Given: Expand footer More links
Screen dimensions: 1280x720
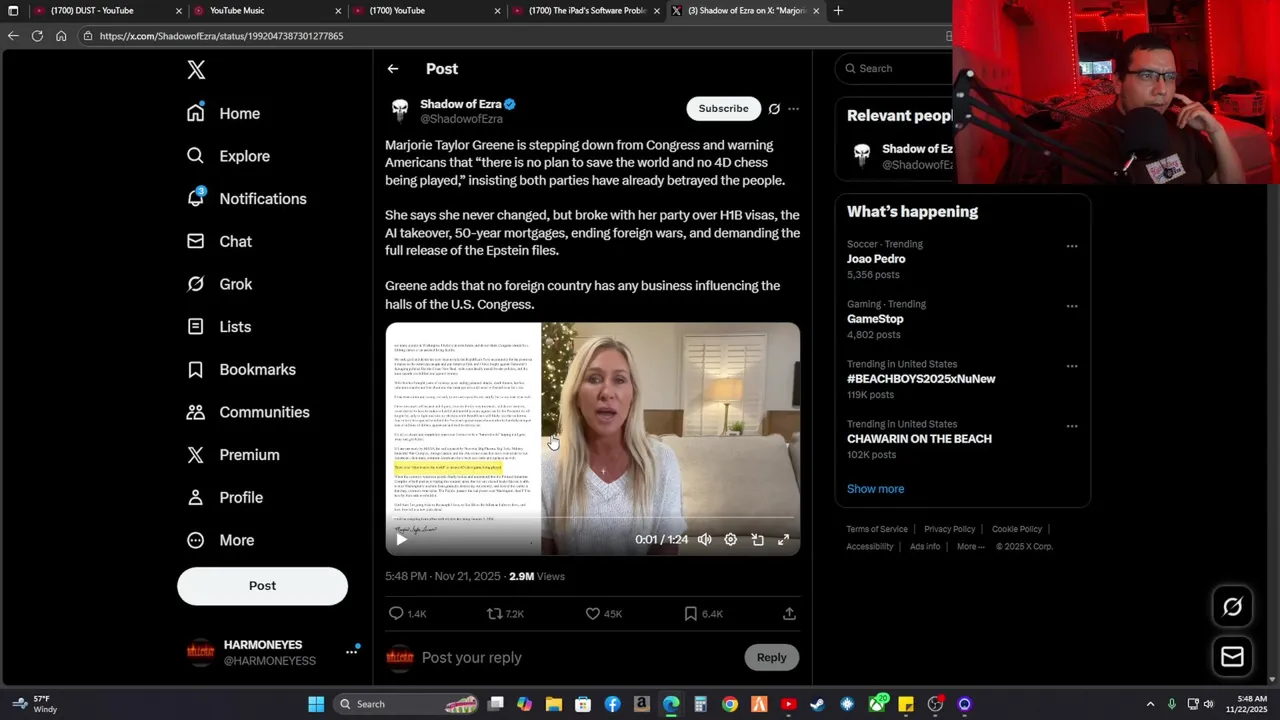Looking at the screenshot, I should coord(970,547).
